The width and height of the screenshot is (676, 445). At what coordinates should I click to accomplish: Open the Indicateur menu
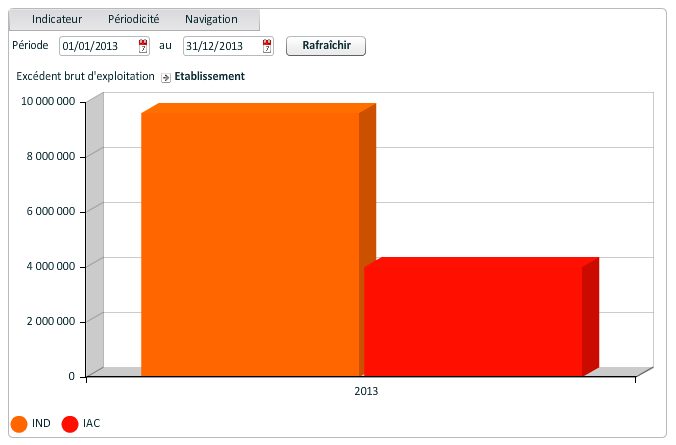coord(57,19)
